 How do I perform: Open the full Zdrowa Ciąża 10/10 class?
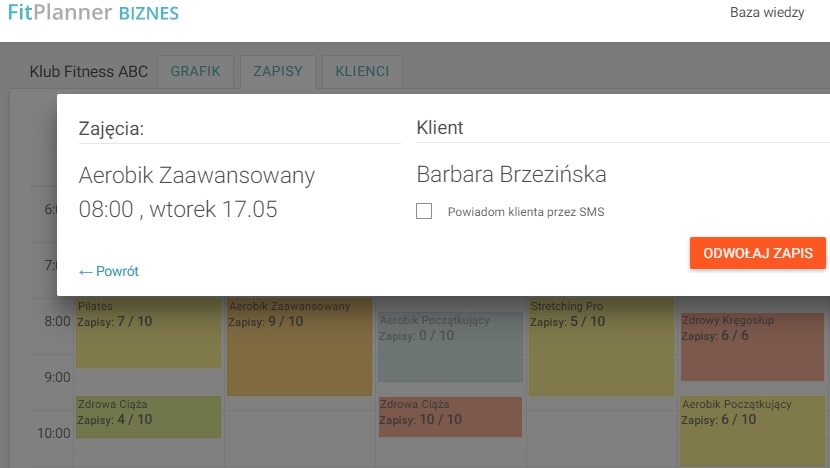pos(450,416)
